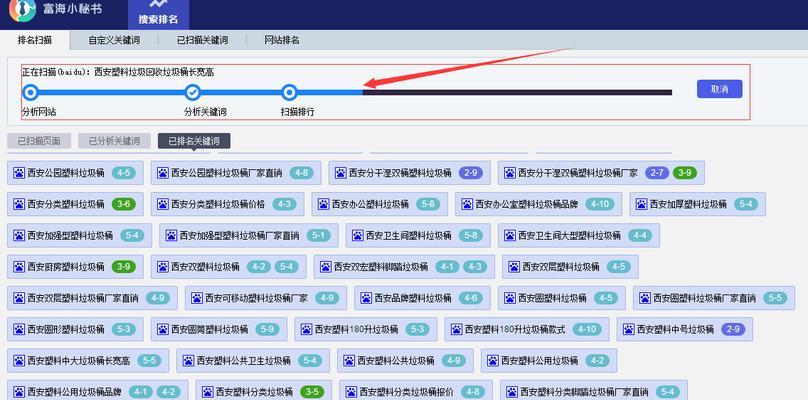Select the 网站排名 tab
The width and height of the screenshot is (808, 400).
282,40
